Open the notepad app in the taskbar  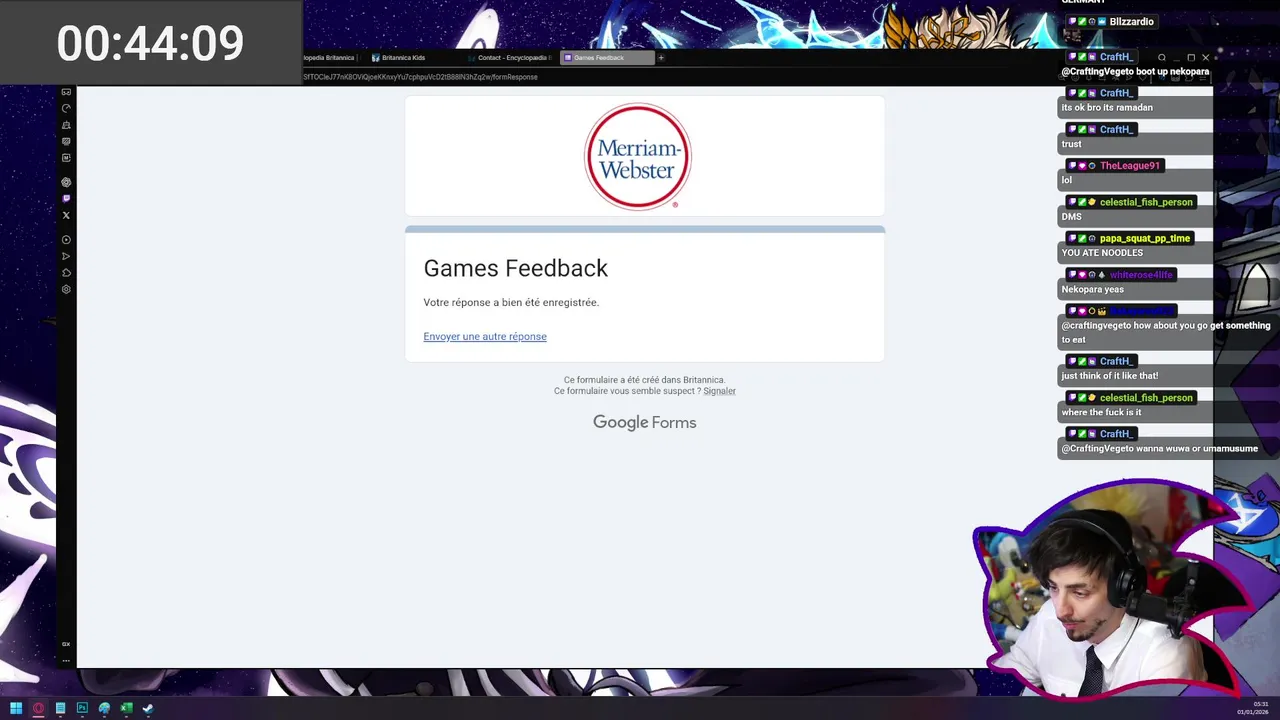point(60,708)
